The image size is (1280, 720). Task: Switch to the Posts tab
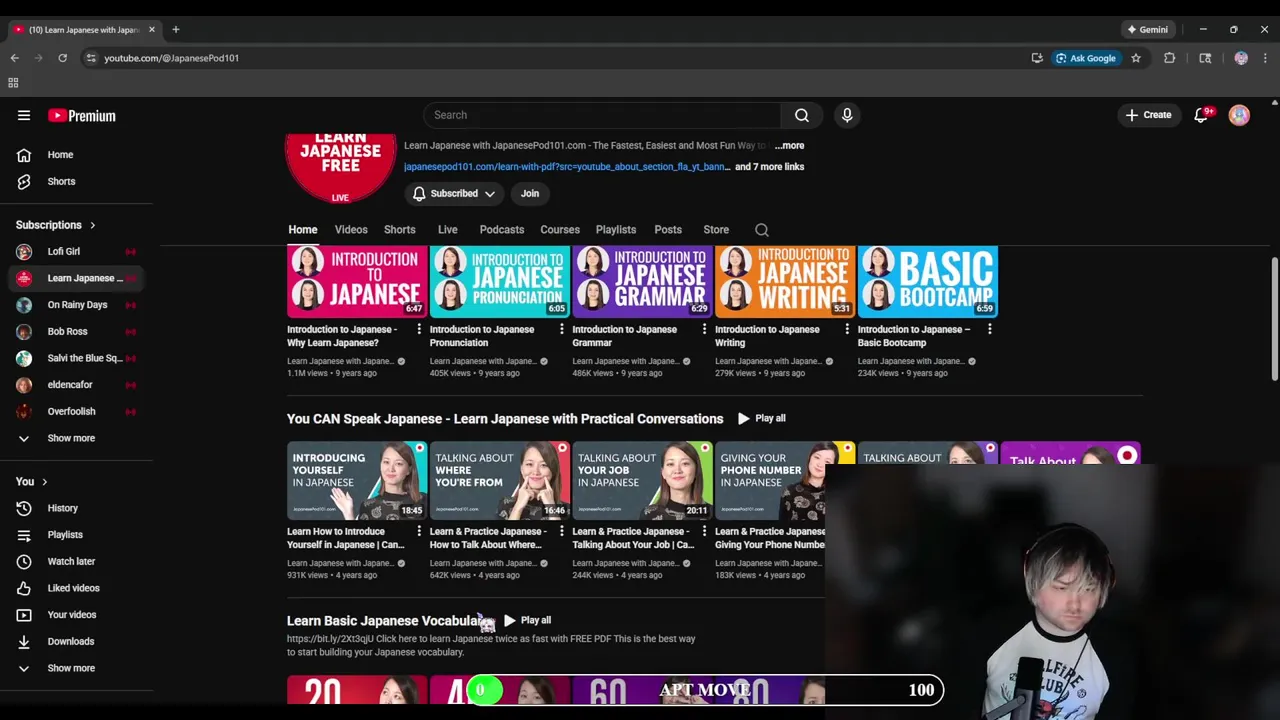pos(668,230)
